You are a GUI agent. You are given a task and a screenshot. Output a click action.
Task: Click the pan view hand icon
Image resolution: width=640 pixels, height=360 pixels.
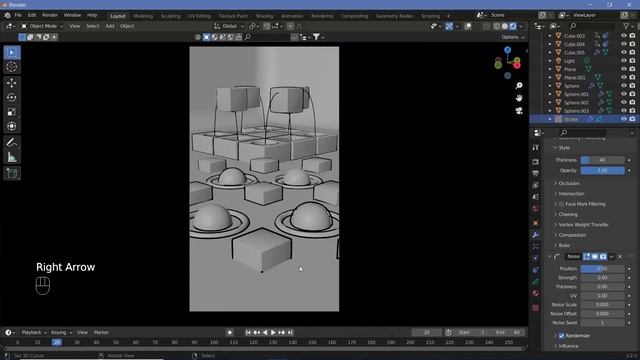coord(519,98)
